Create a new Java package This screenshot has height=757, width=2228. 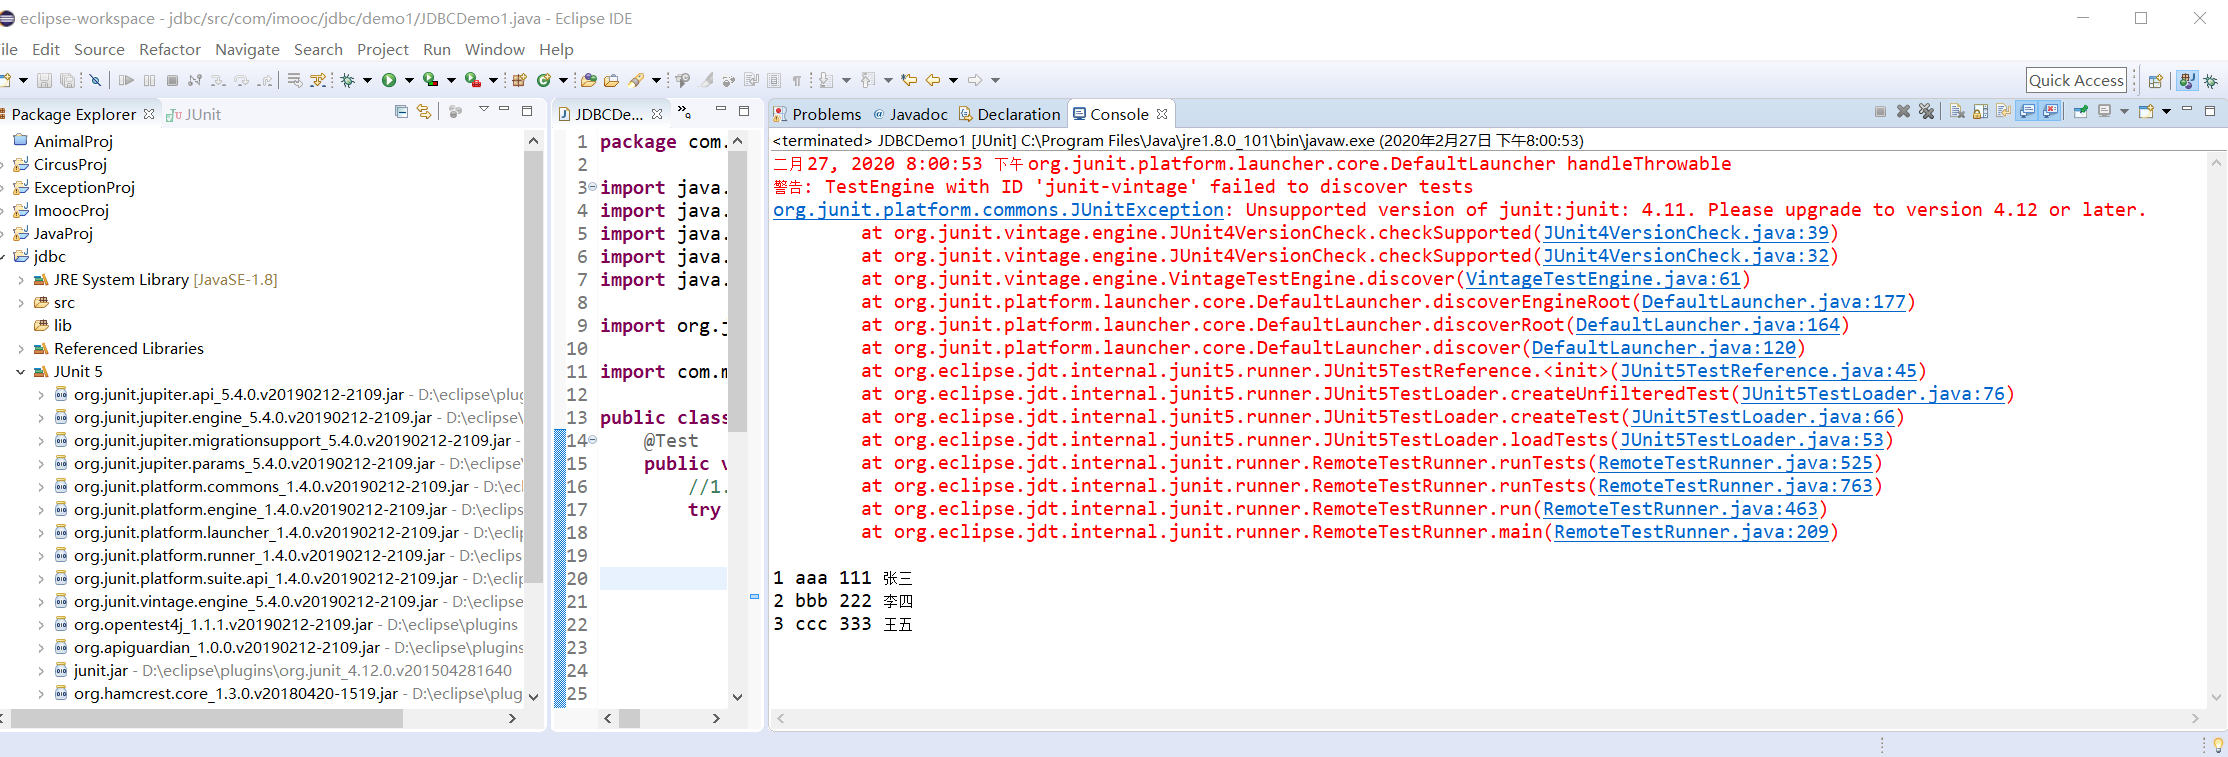519,80
